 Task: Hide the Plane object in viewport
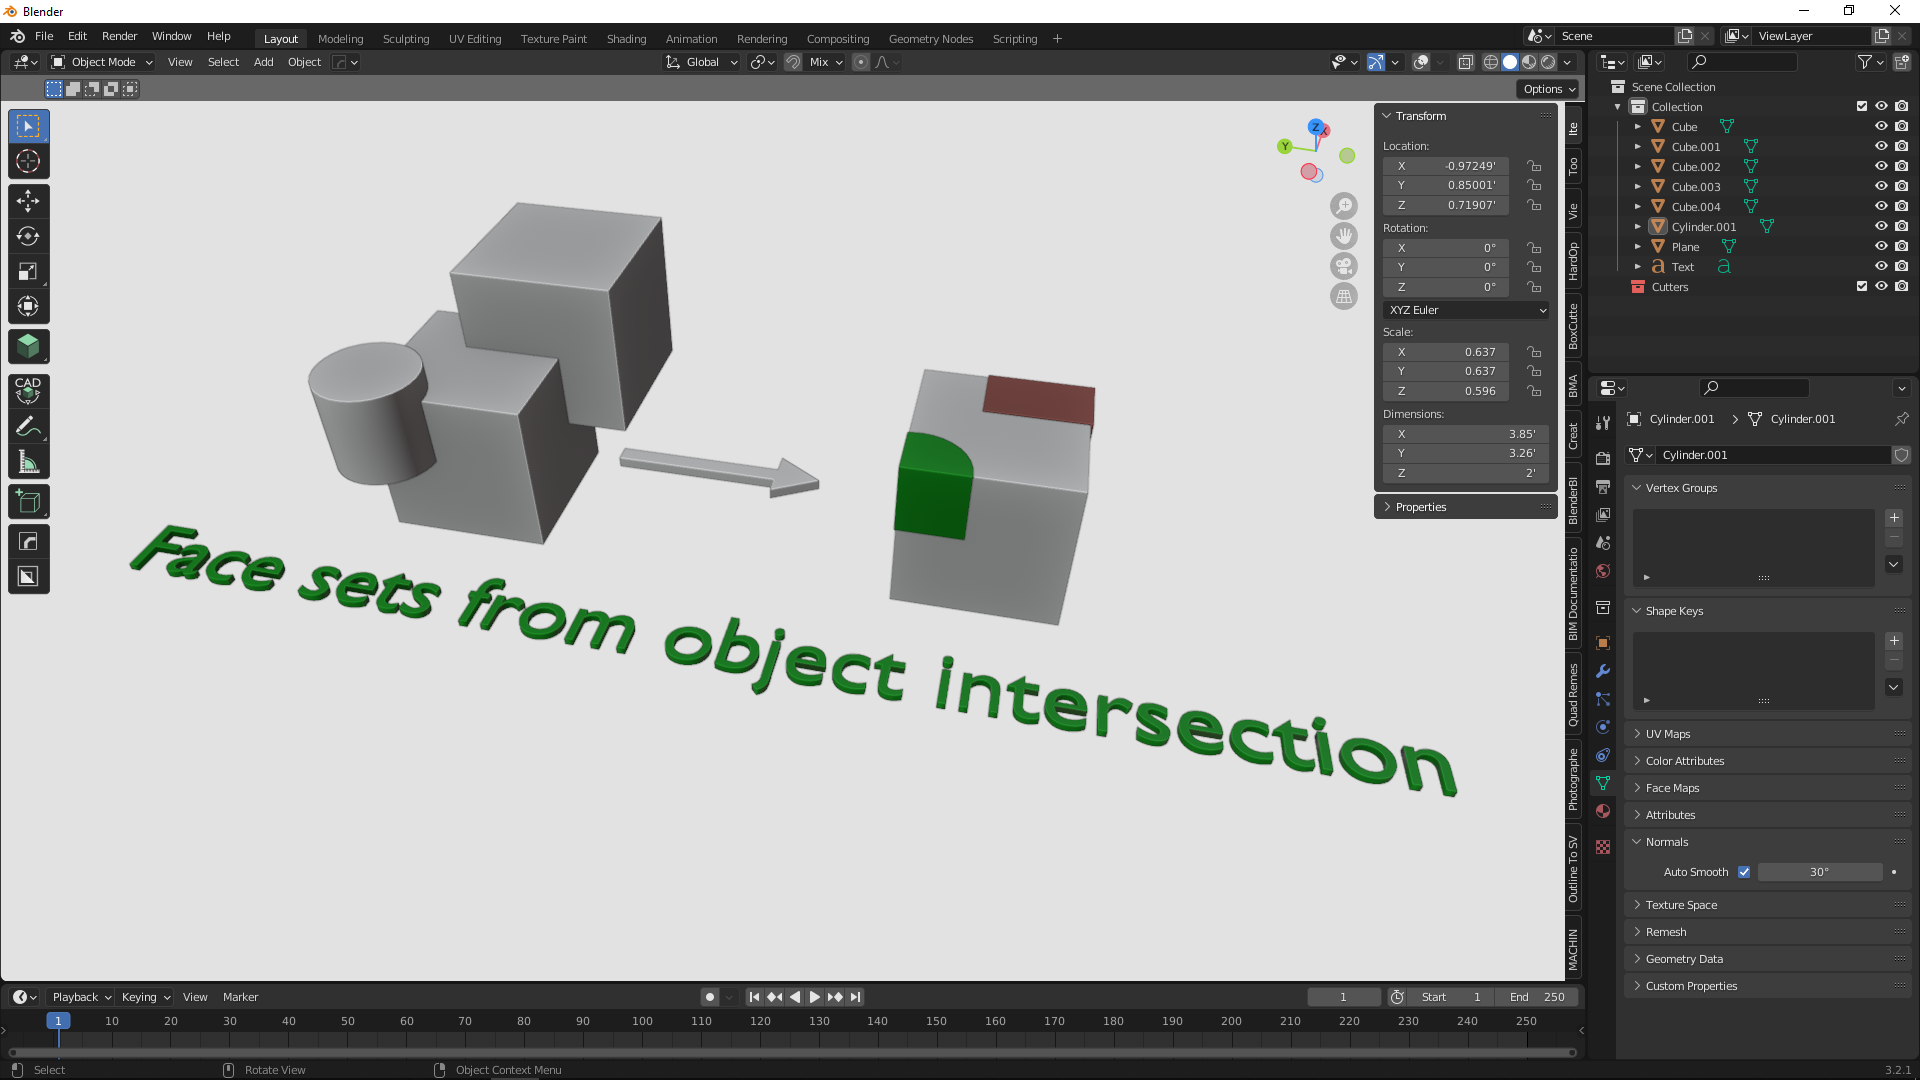click(1881, 246)
